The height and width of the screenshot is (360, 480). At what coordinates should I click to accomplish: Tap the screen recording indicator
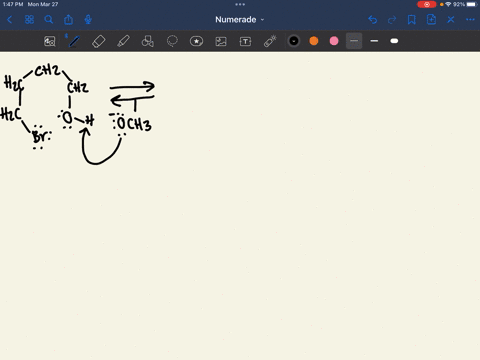pyautogui.click(x=427, y=4)
